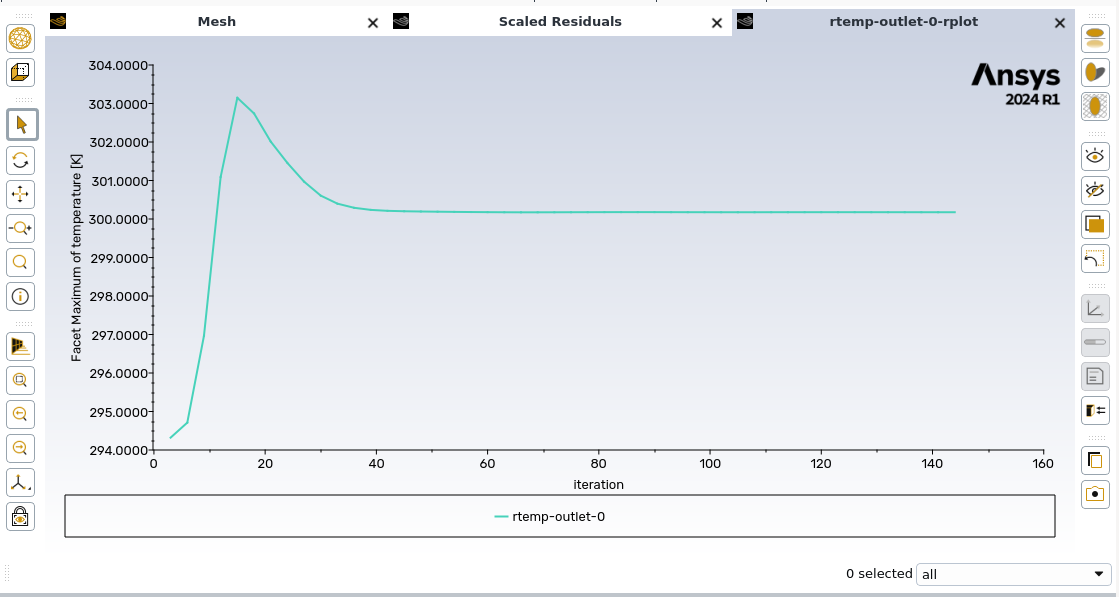Click the colormap legend toggle icon
This screenshot has height=597, width=1119.
point(1096,410)
